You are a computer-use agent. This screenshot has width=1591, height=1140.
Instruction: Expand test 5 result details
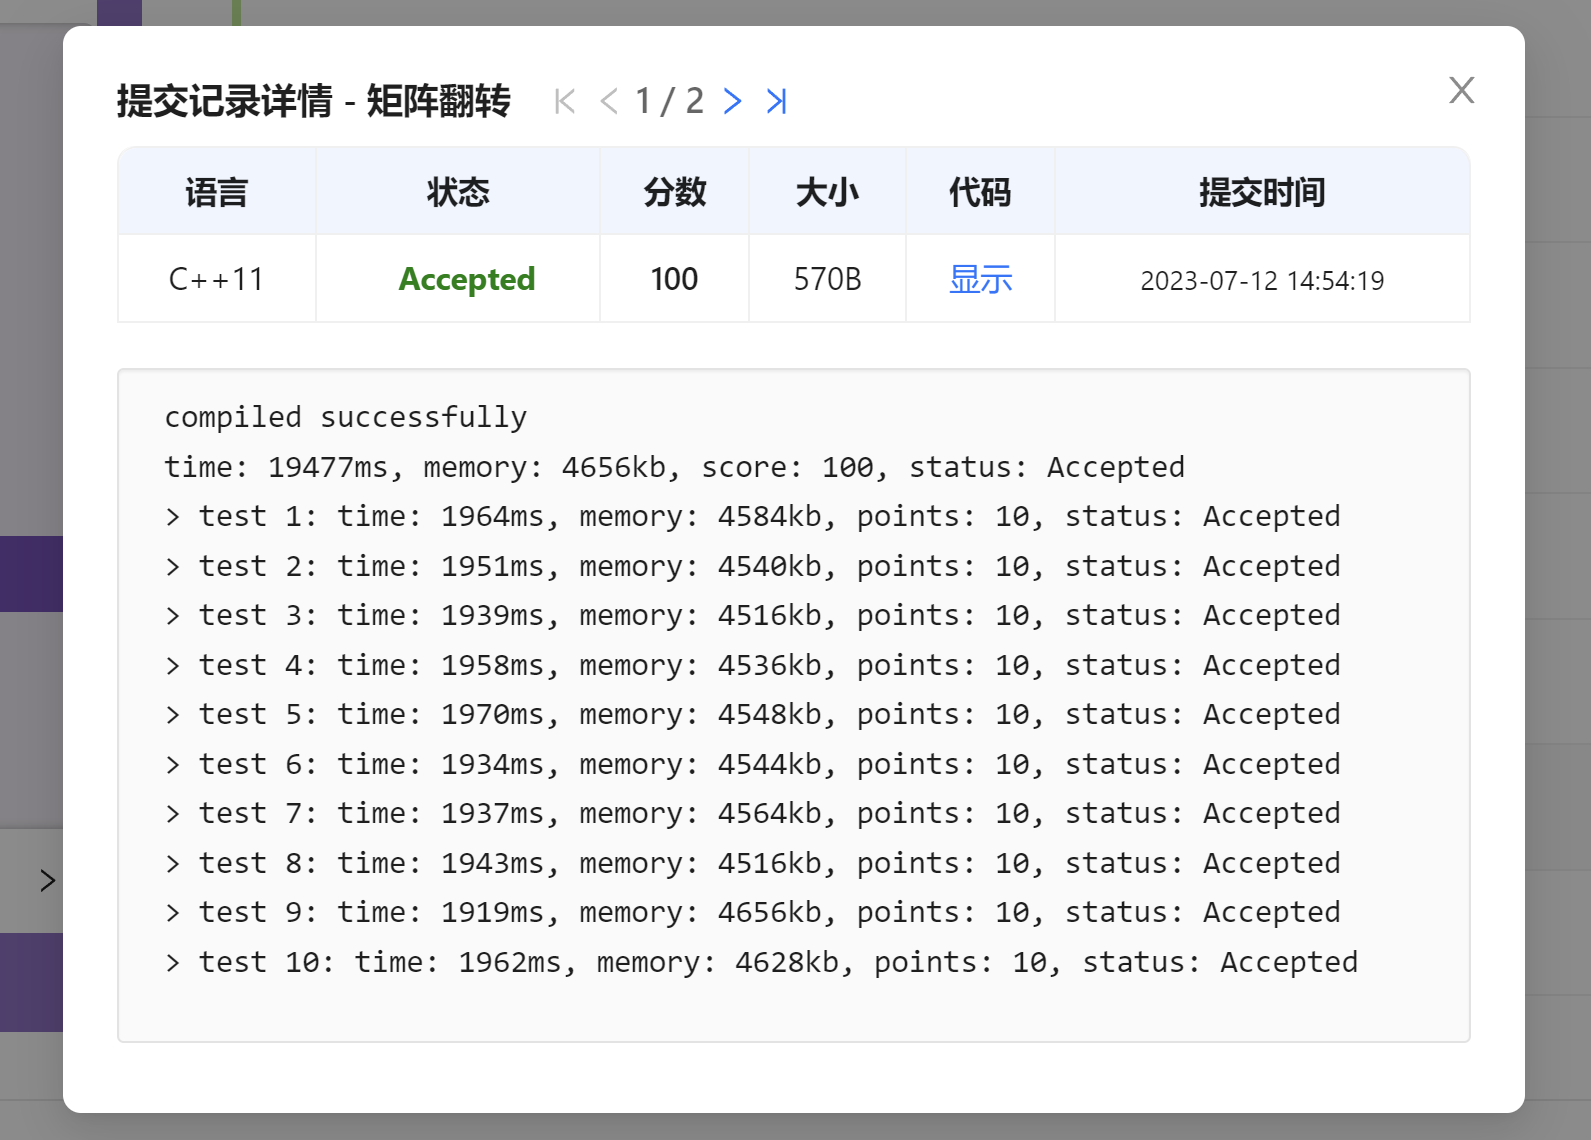tap(173, 715)
